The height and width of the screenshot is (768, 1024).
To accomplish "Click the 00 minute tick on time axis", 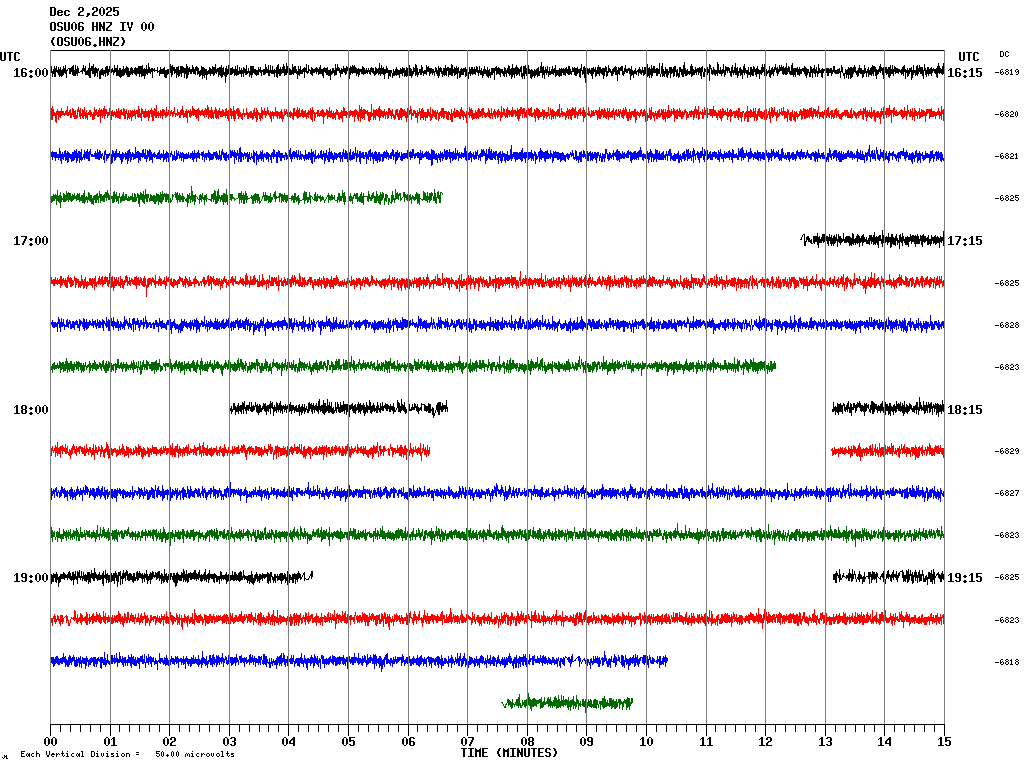I will (50, 742).
